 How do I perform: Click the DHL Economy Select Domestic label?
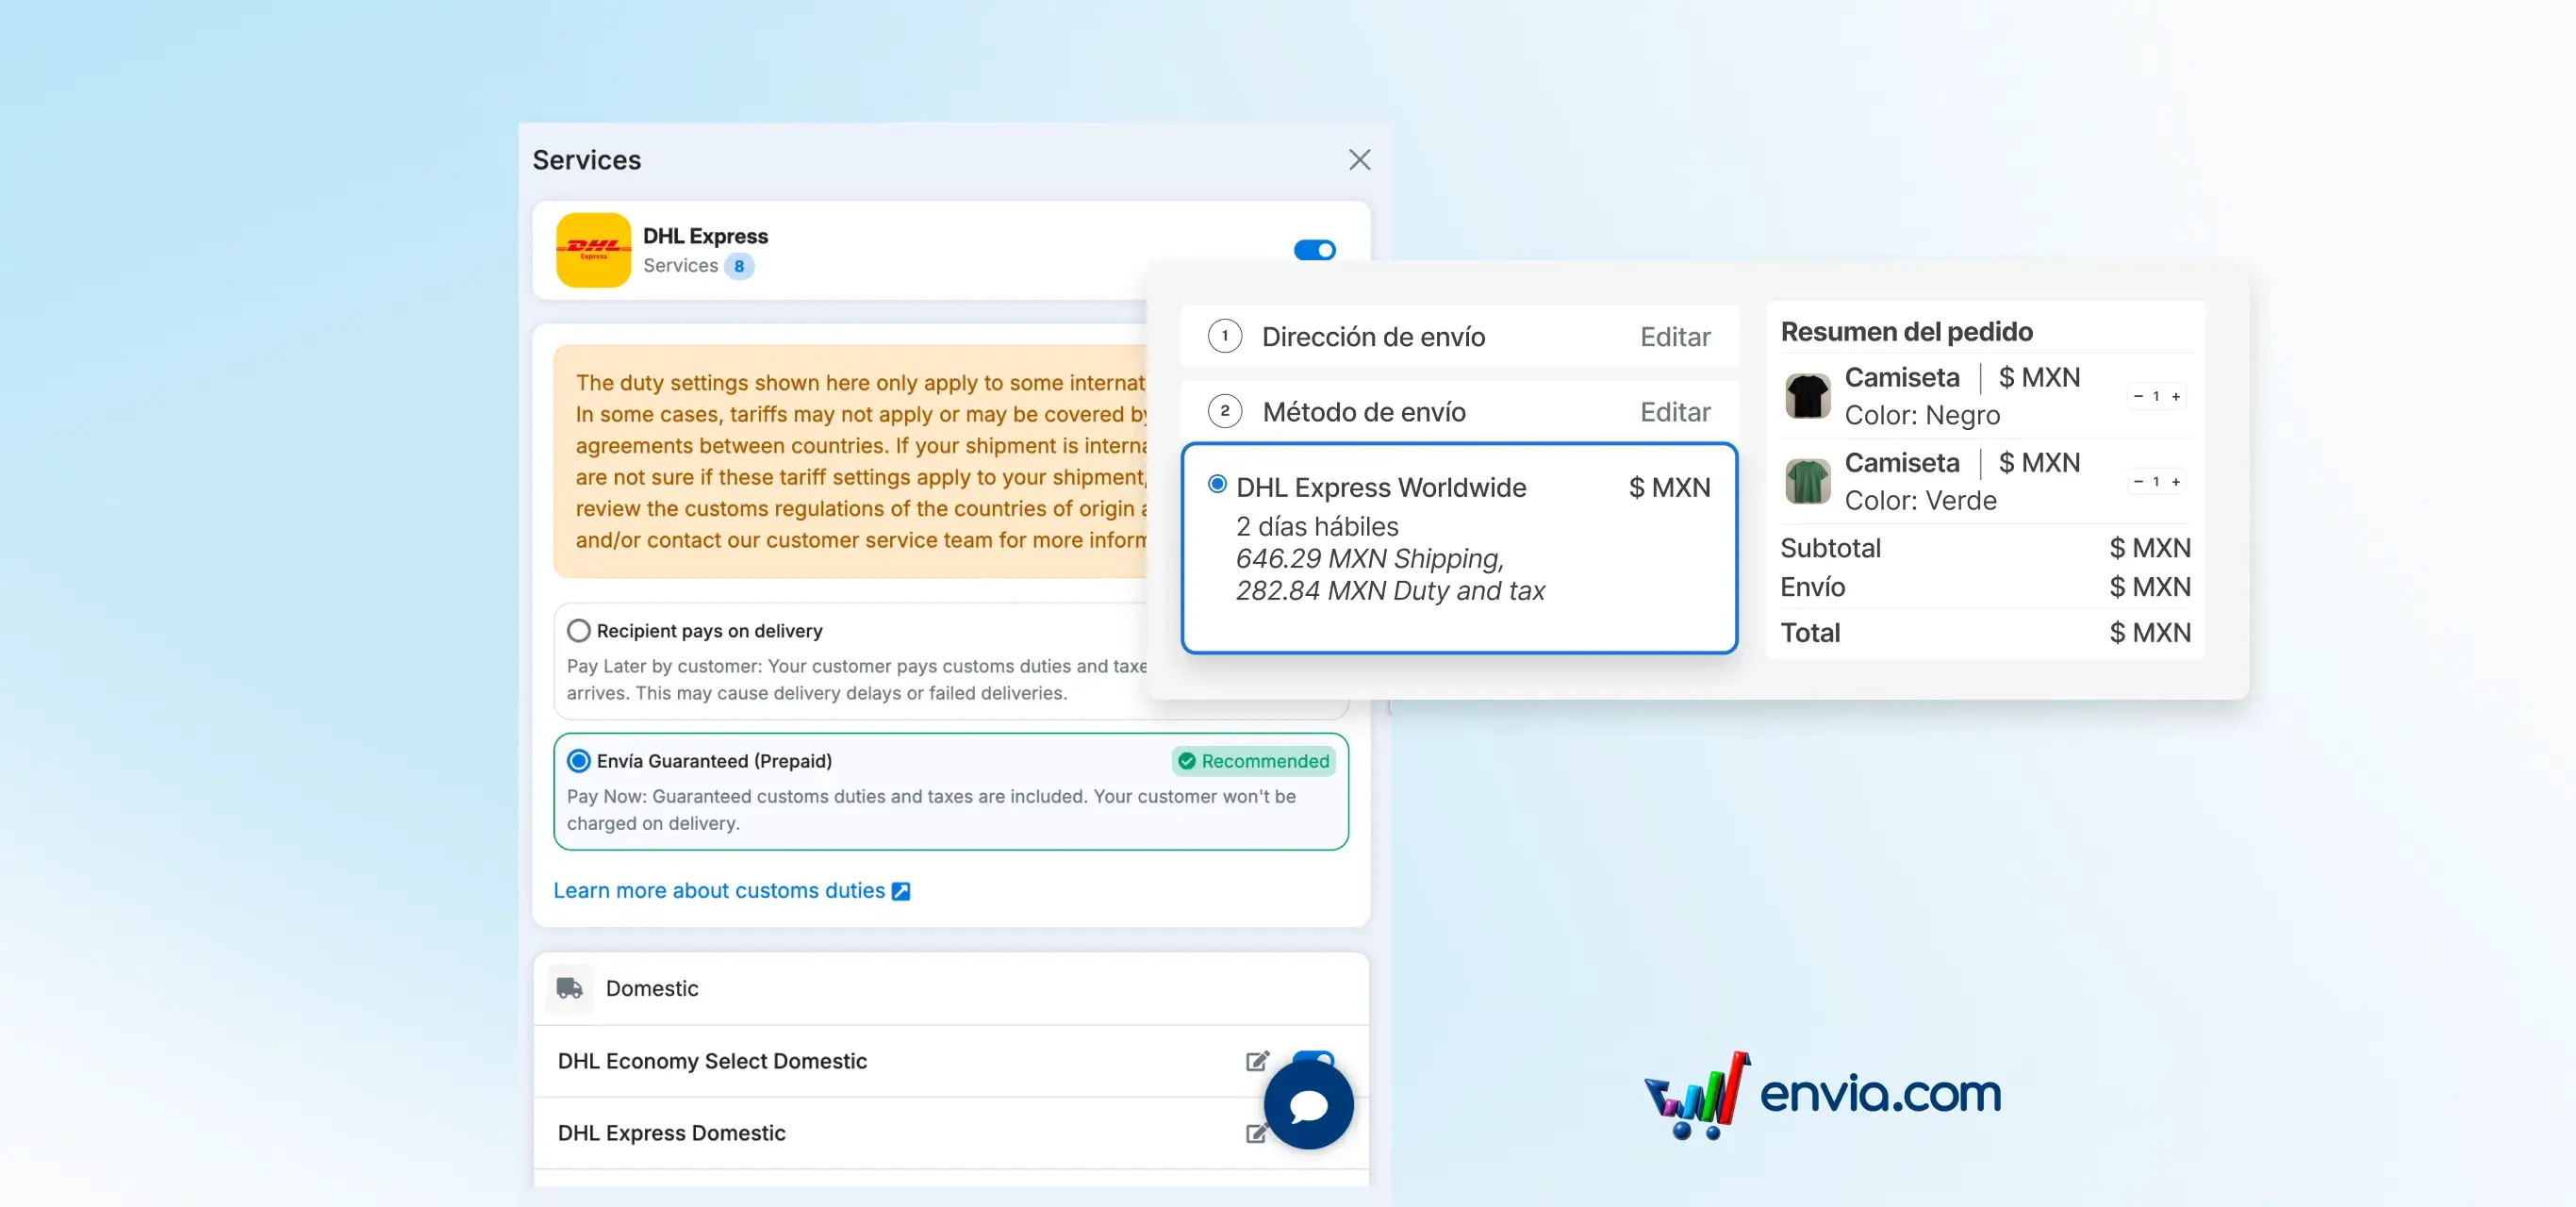(712, 1061)
